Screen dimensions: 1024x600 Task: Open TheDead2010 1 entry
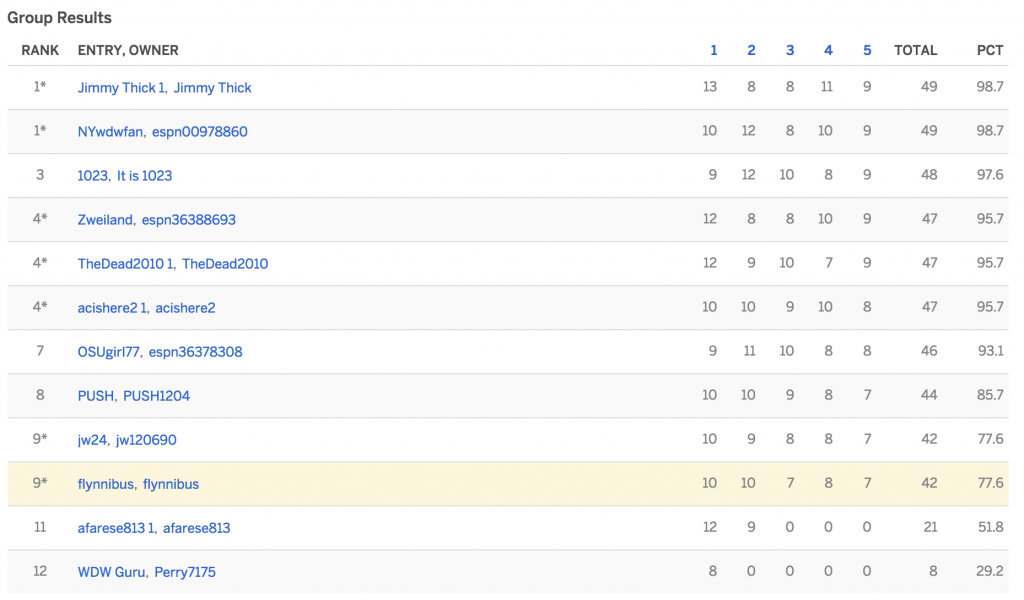pos(126,264)
